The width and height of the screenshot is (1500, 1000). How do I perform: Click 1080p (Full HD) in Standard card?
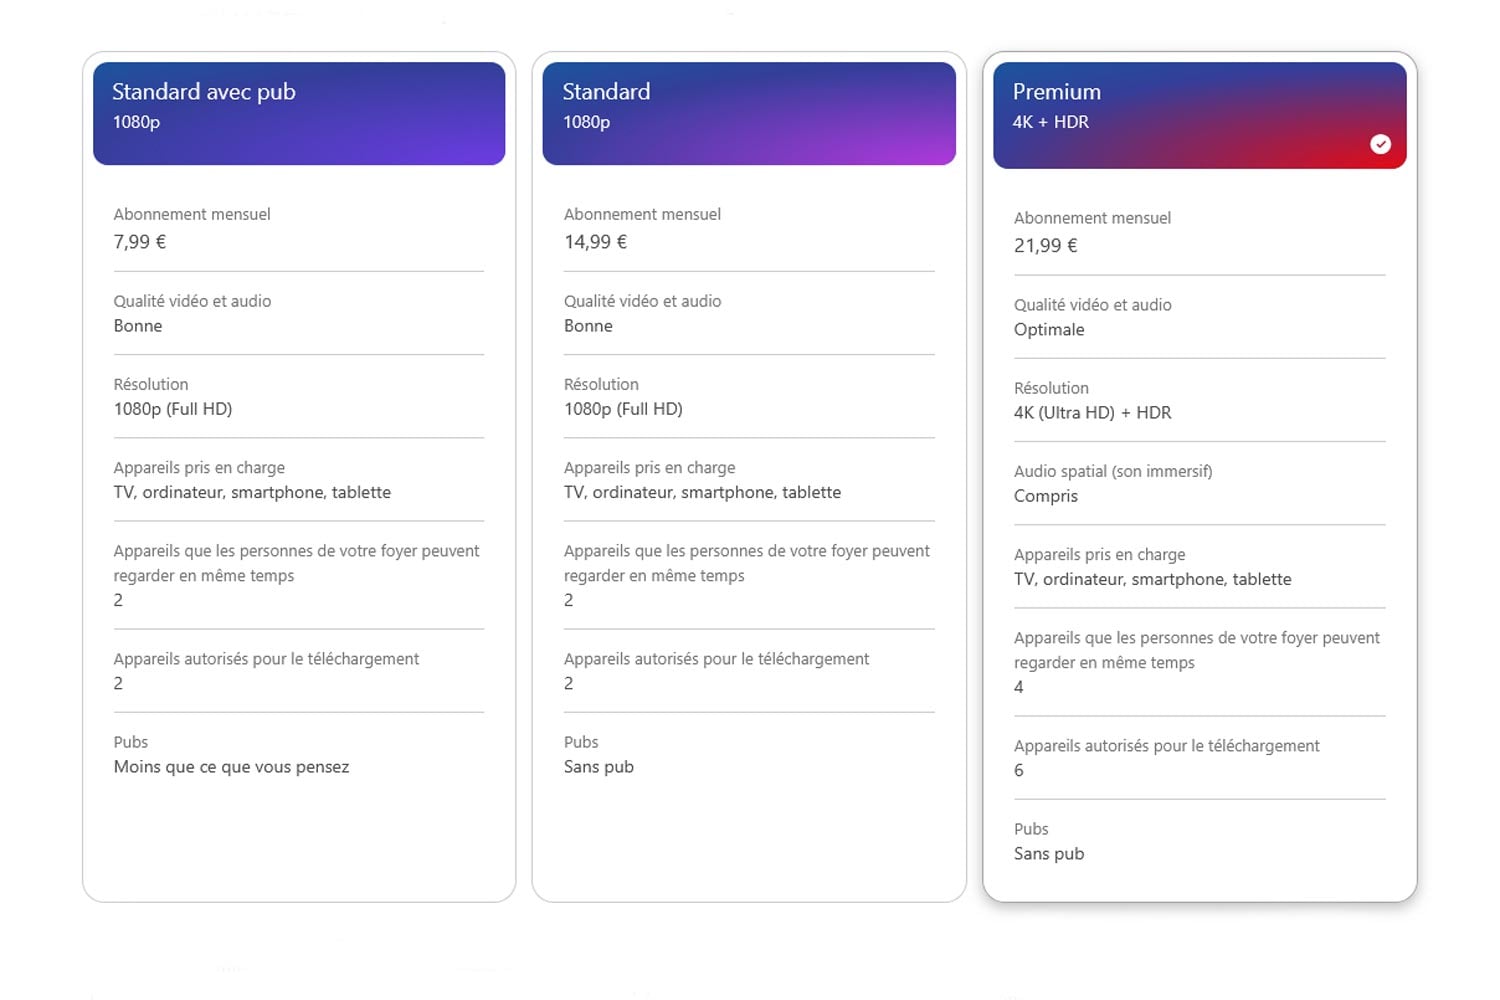pyautogui.click(x=622, y=409)
